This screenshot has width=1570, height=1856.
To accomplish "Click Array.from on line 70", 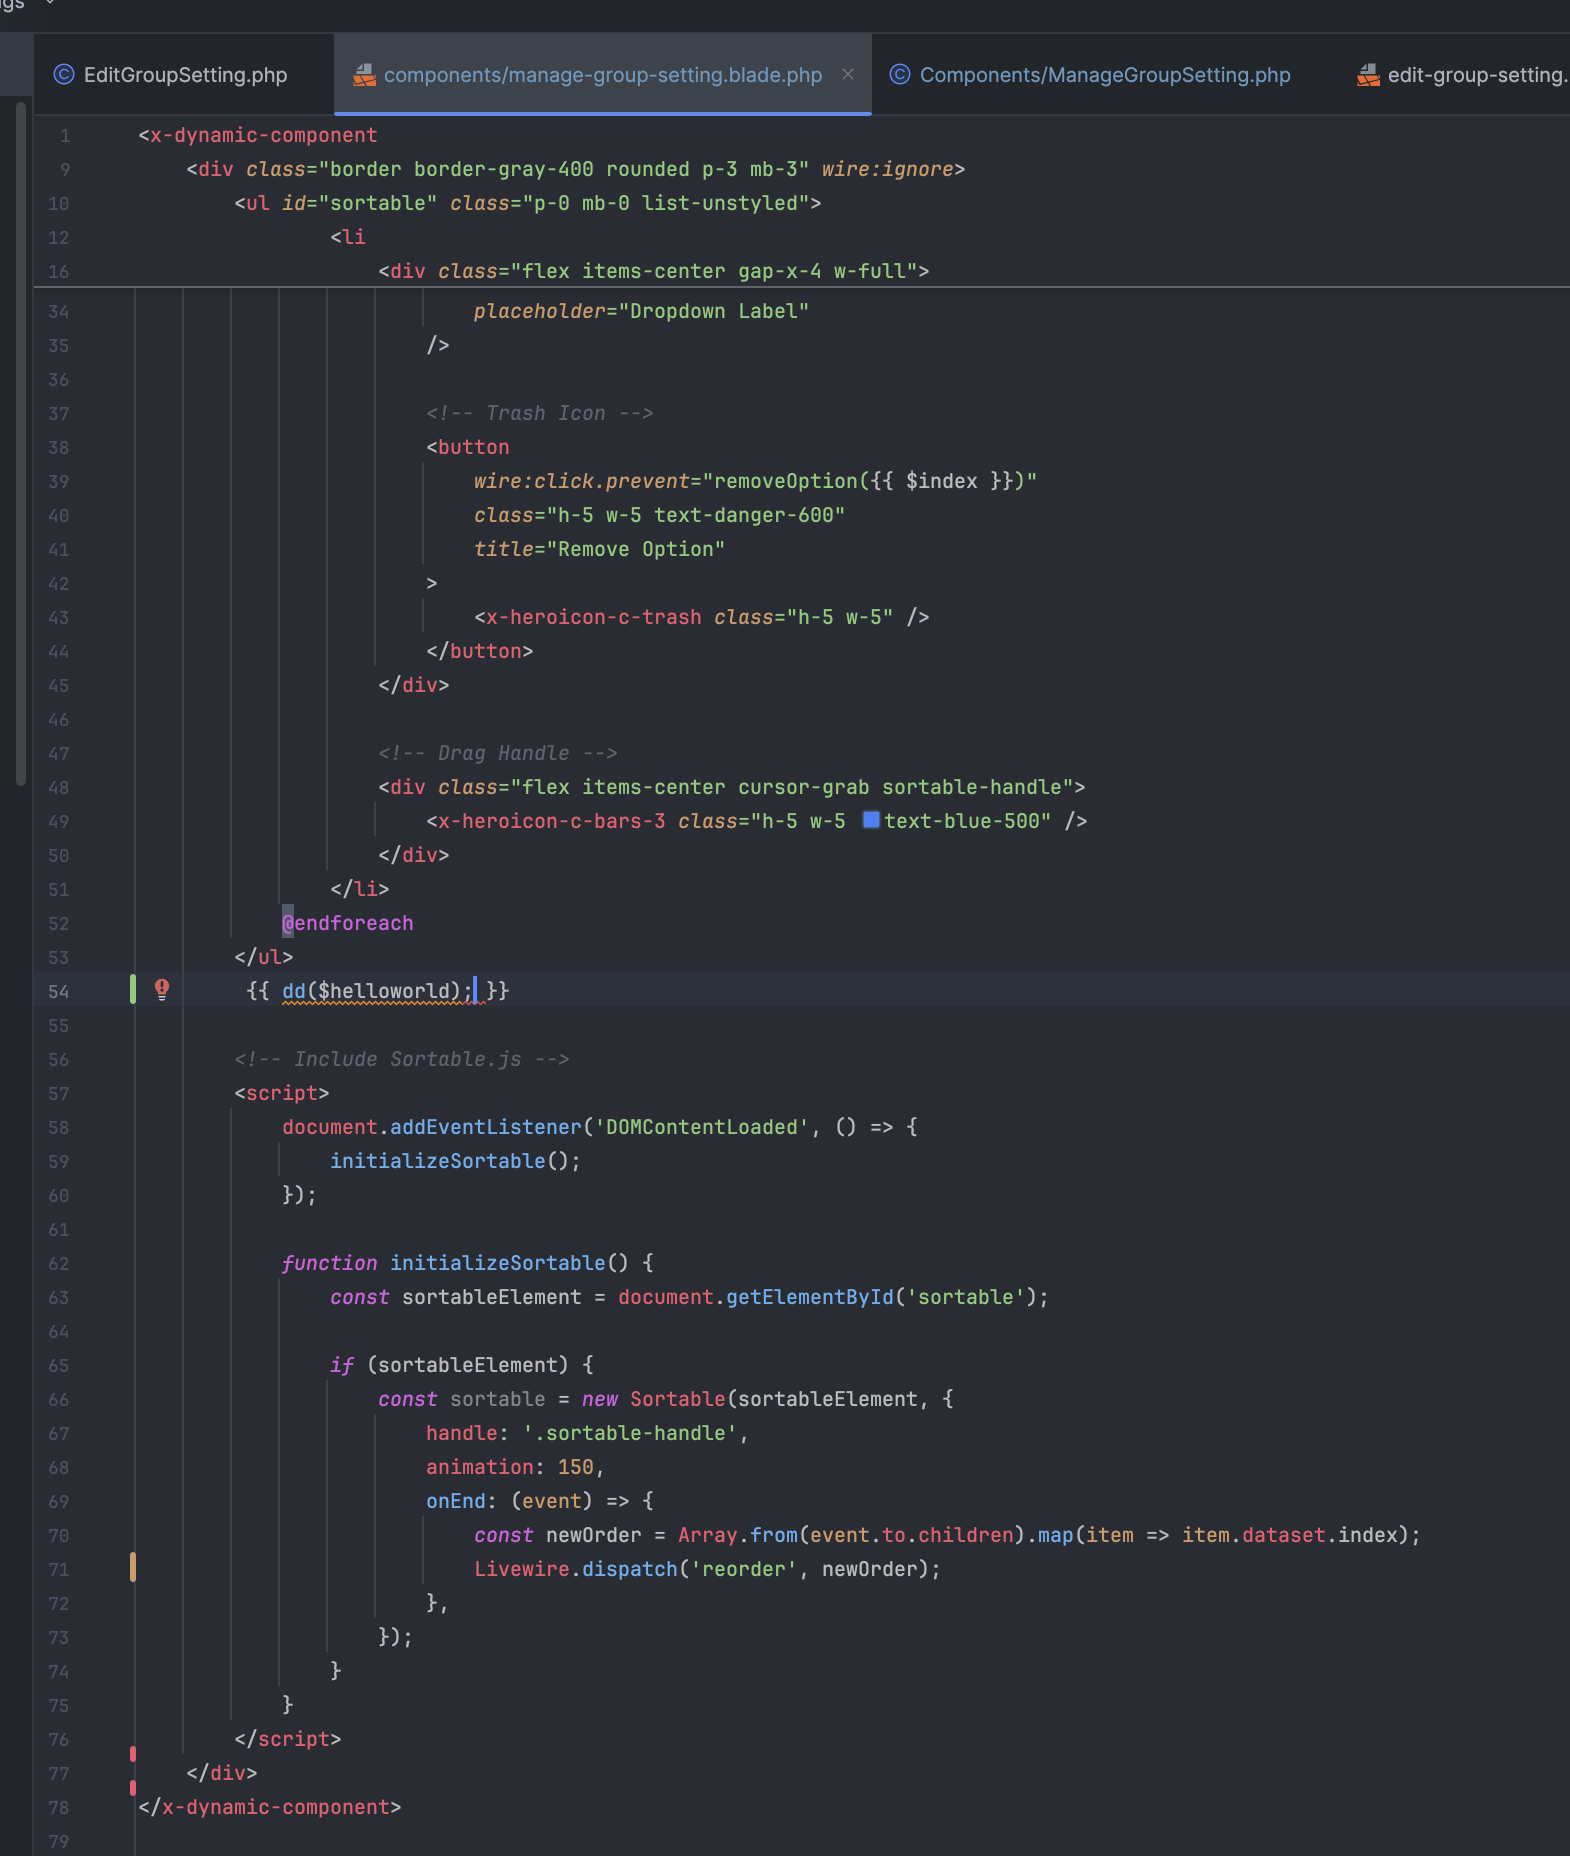I will [x=738, y=1535].
